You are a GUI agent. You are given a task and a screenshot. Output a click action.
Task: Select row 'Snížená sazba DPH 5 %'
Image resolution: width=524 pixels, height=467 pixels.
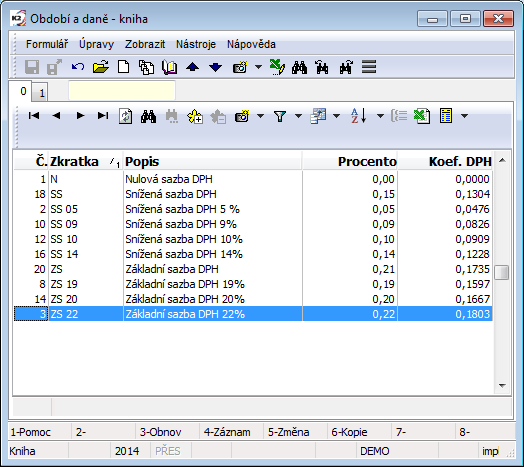click(253, 209)
